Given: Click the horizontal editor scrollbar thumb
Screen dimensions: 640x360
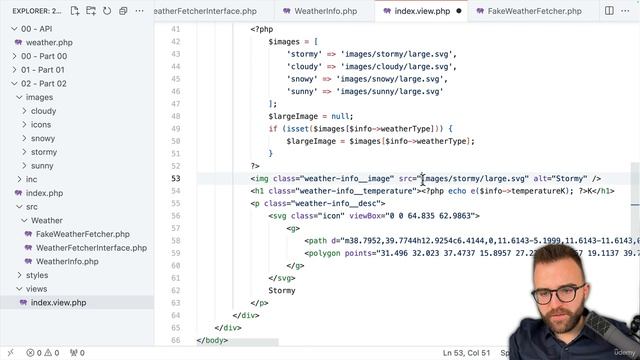Looking at the screenshot, I should click(x=238, y=342).
